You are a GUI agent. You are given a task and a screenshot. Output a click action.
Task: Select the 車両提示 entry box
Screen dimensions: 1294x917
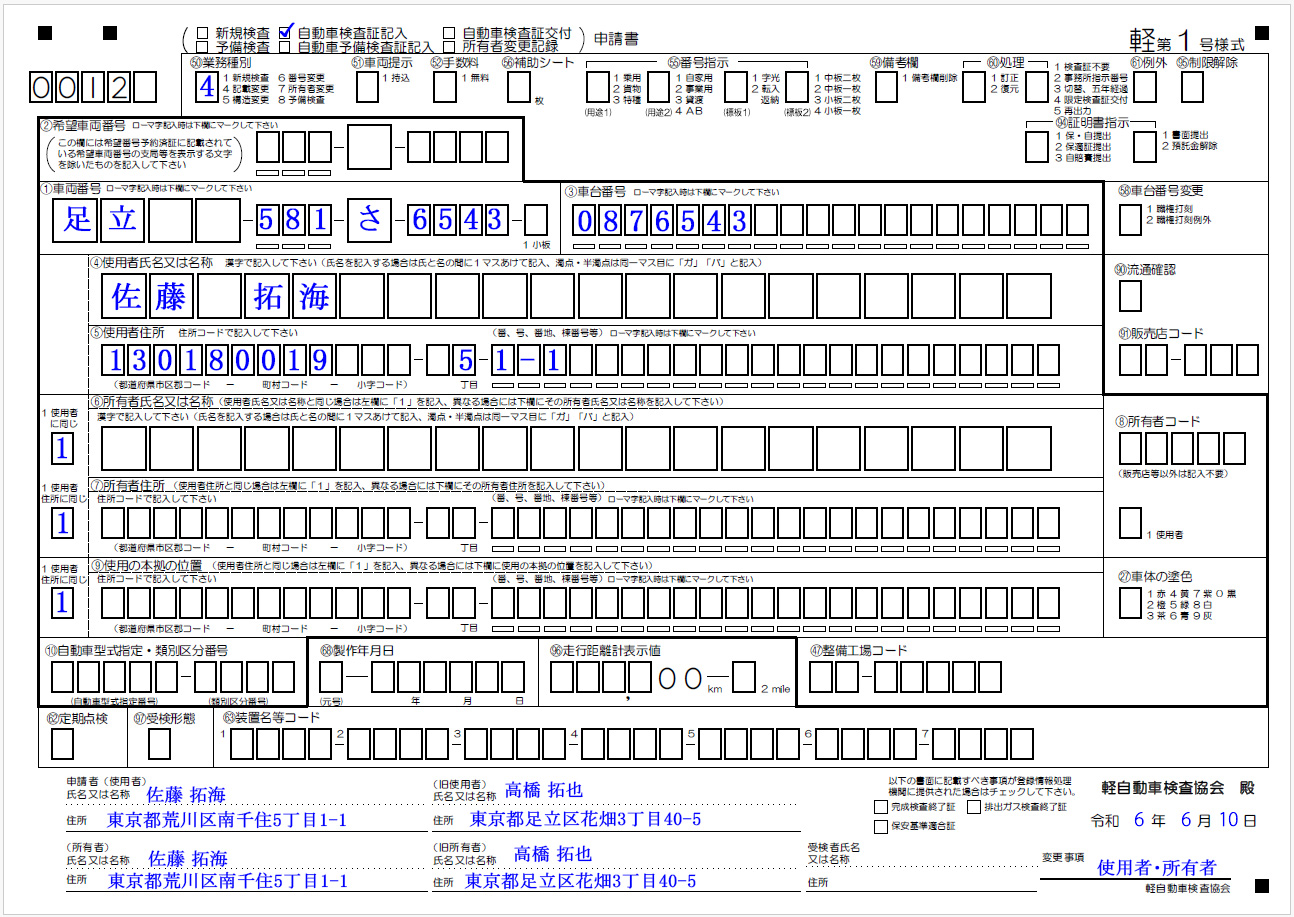[367, 87]
